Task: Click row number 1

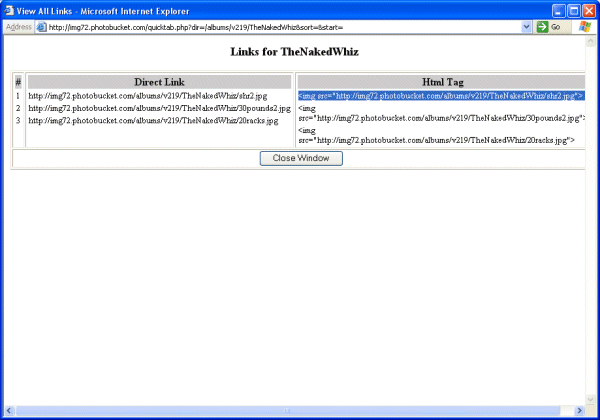Action: coord(18,96)
